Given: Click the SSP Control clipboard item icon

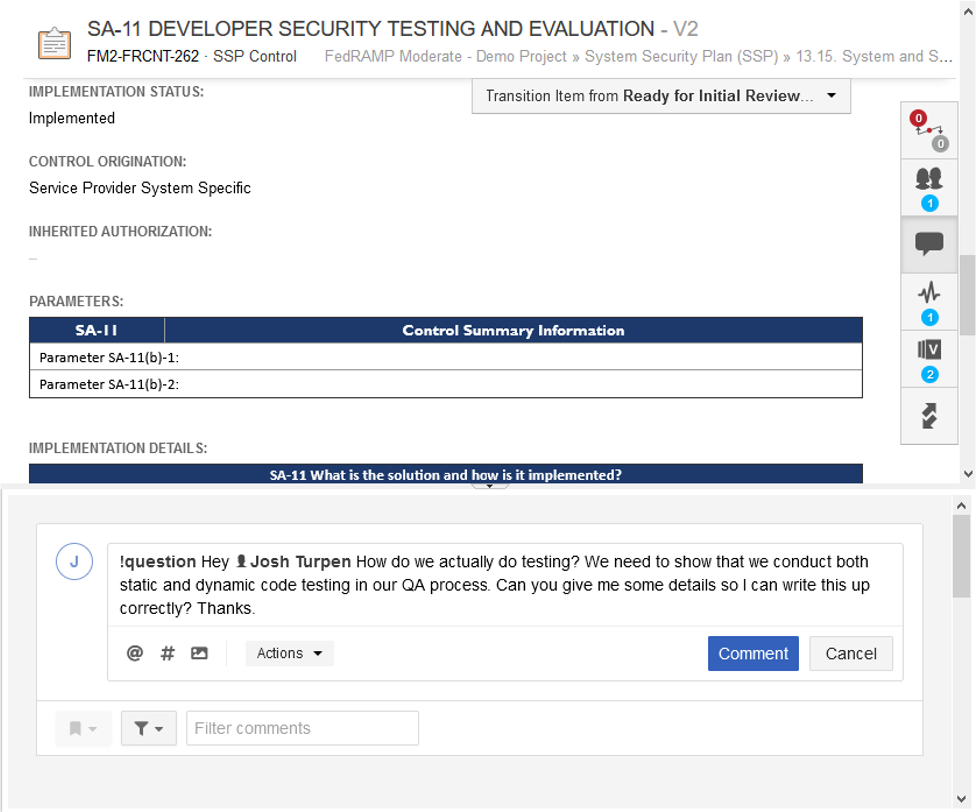Looking at the screenshot, I should tap(54, 43).
